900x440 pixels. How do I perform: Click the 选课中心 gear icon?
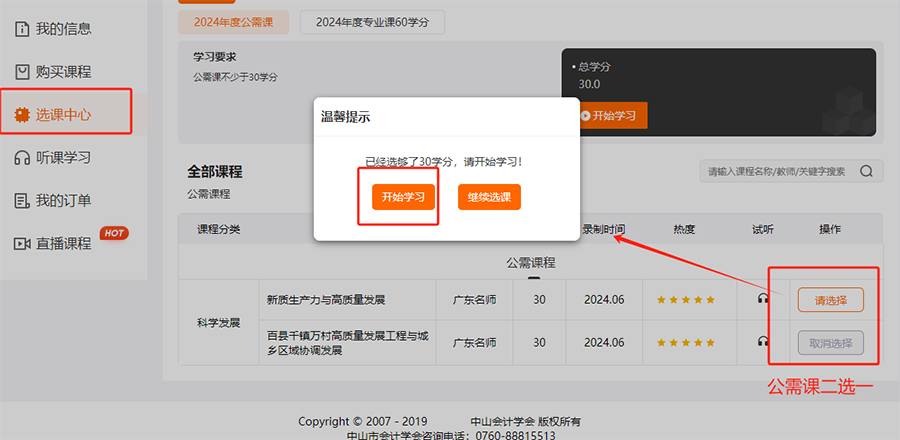21,115
